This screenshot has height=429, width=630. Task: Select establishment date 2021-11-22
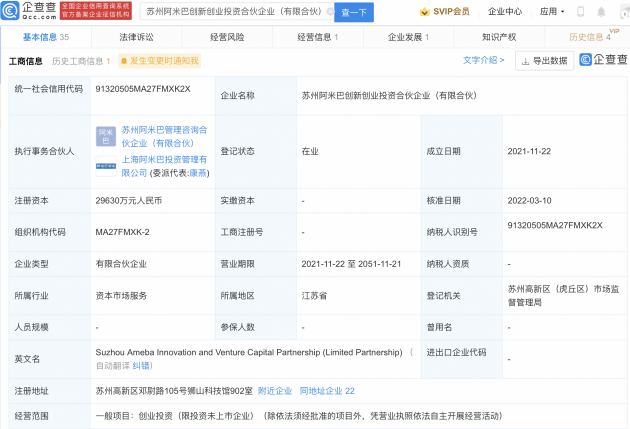pyautogui.click(x=529, y=151)
